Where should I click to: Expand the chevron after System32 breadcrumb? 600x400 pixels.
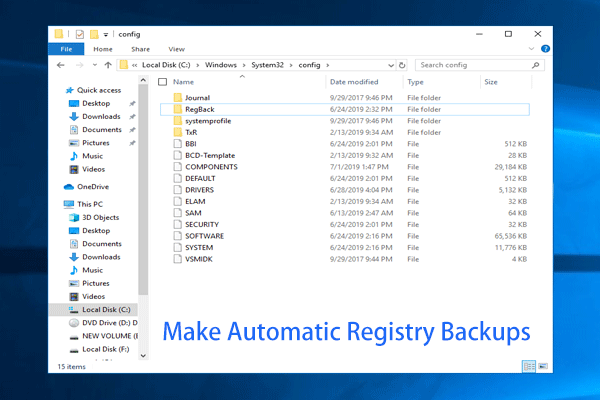(x=291, y=65)
